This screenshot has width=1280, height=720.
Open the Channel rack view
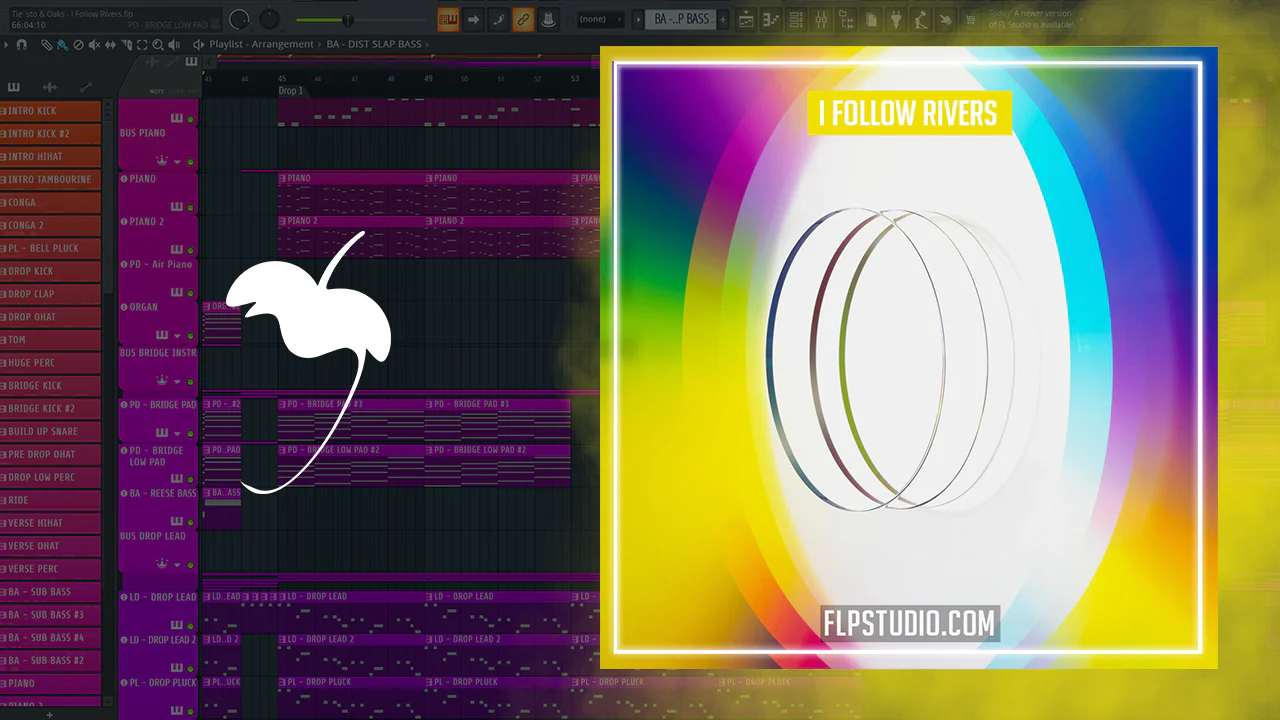pyautogui.click(x=796, y=19)
